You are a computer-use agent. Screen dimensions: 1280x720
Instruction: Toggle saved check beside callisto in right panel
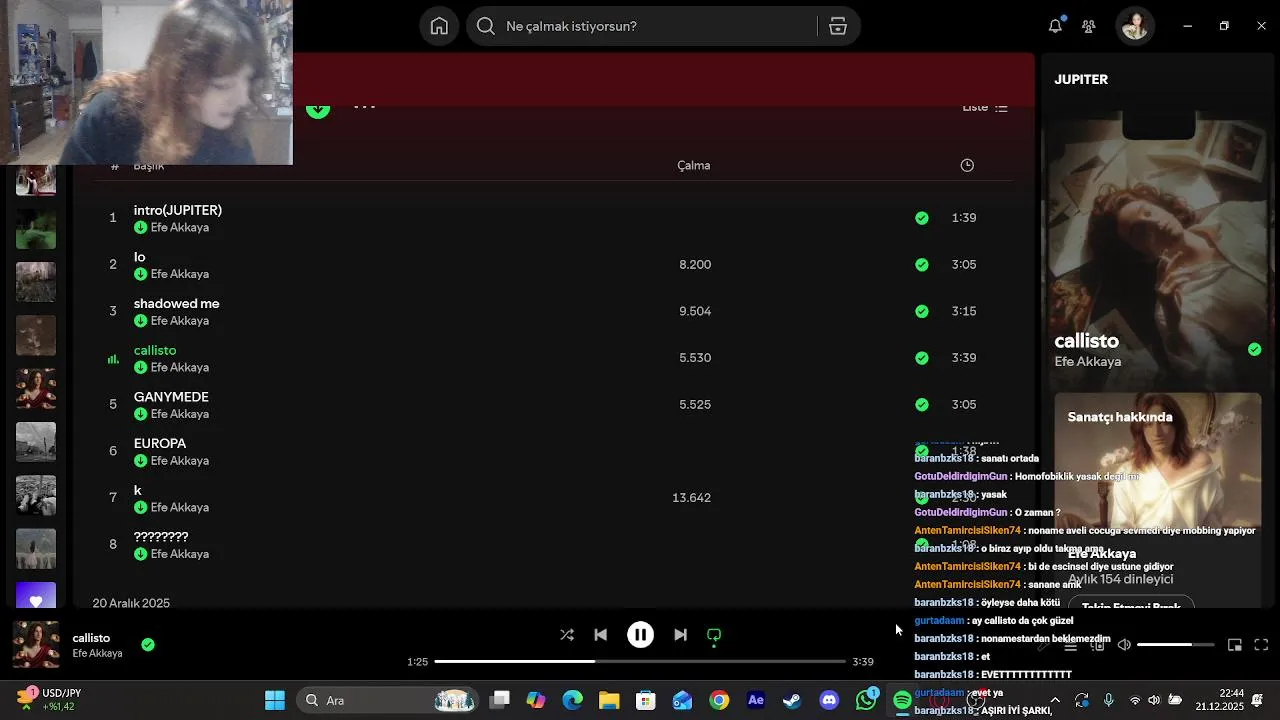1255,349
